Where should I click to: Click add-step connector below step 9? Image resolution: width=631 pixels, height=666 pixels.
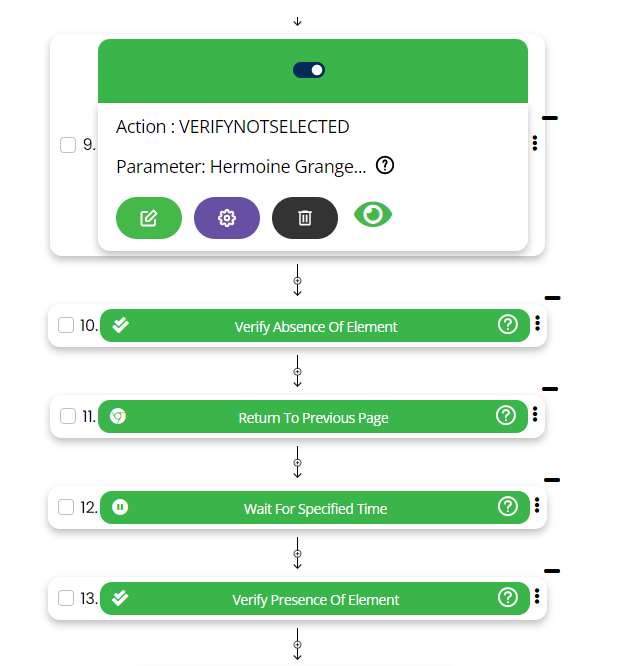pos(297,282)
